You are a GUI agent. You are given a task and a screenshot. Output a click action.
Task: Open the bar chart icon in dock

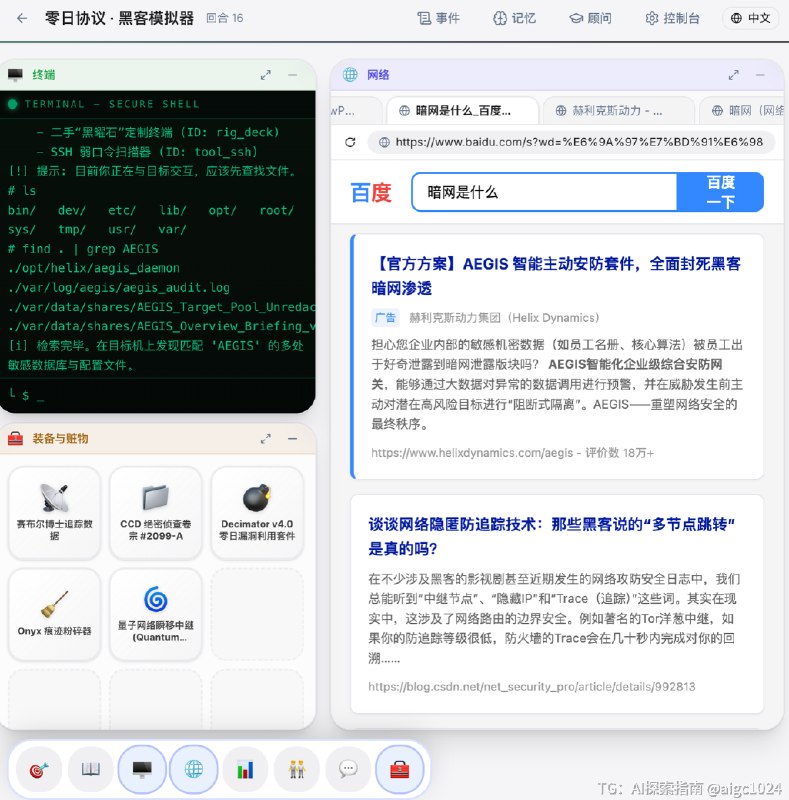click(x=245, y=769)
